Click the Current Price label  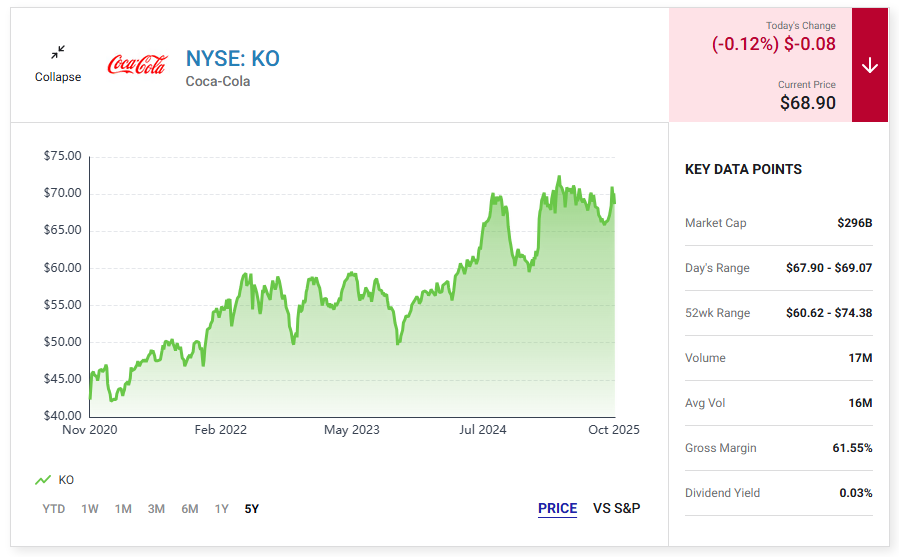click(x=807, y=85)
